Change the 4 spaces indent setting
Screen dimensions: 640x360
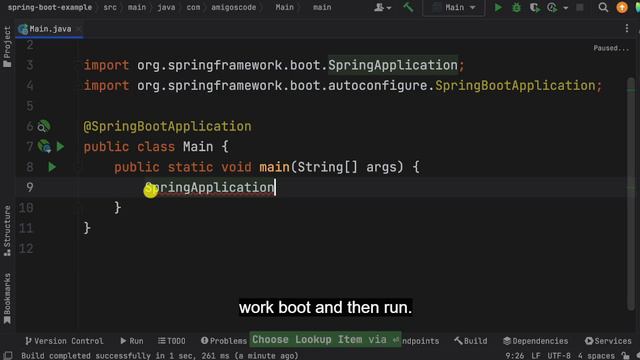[596, 356]
